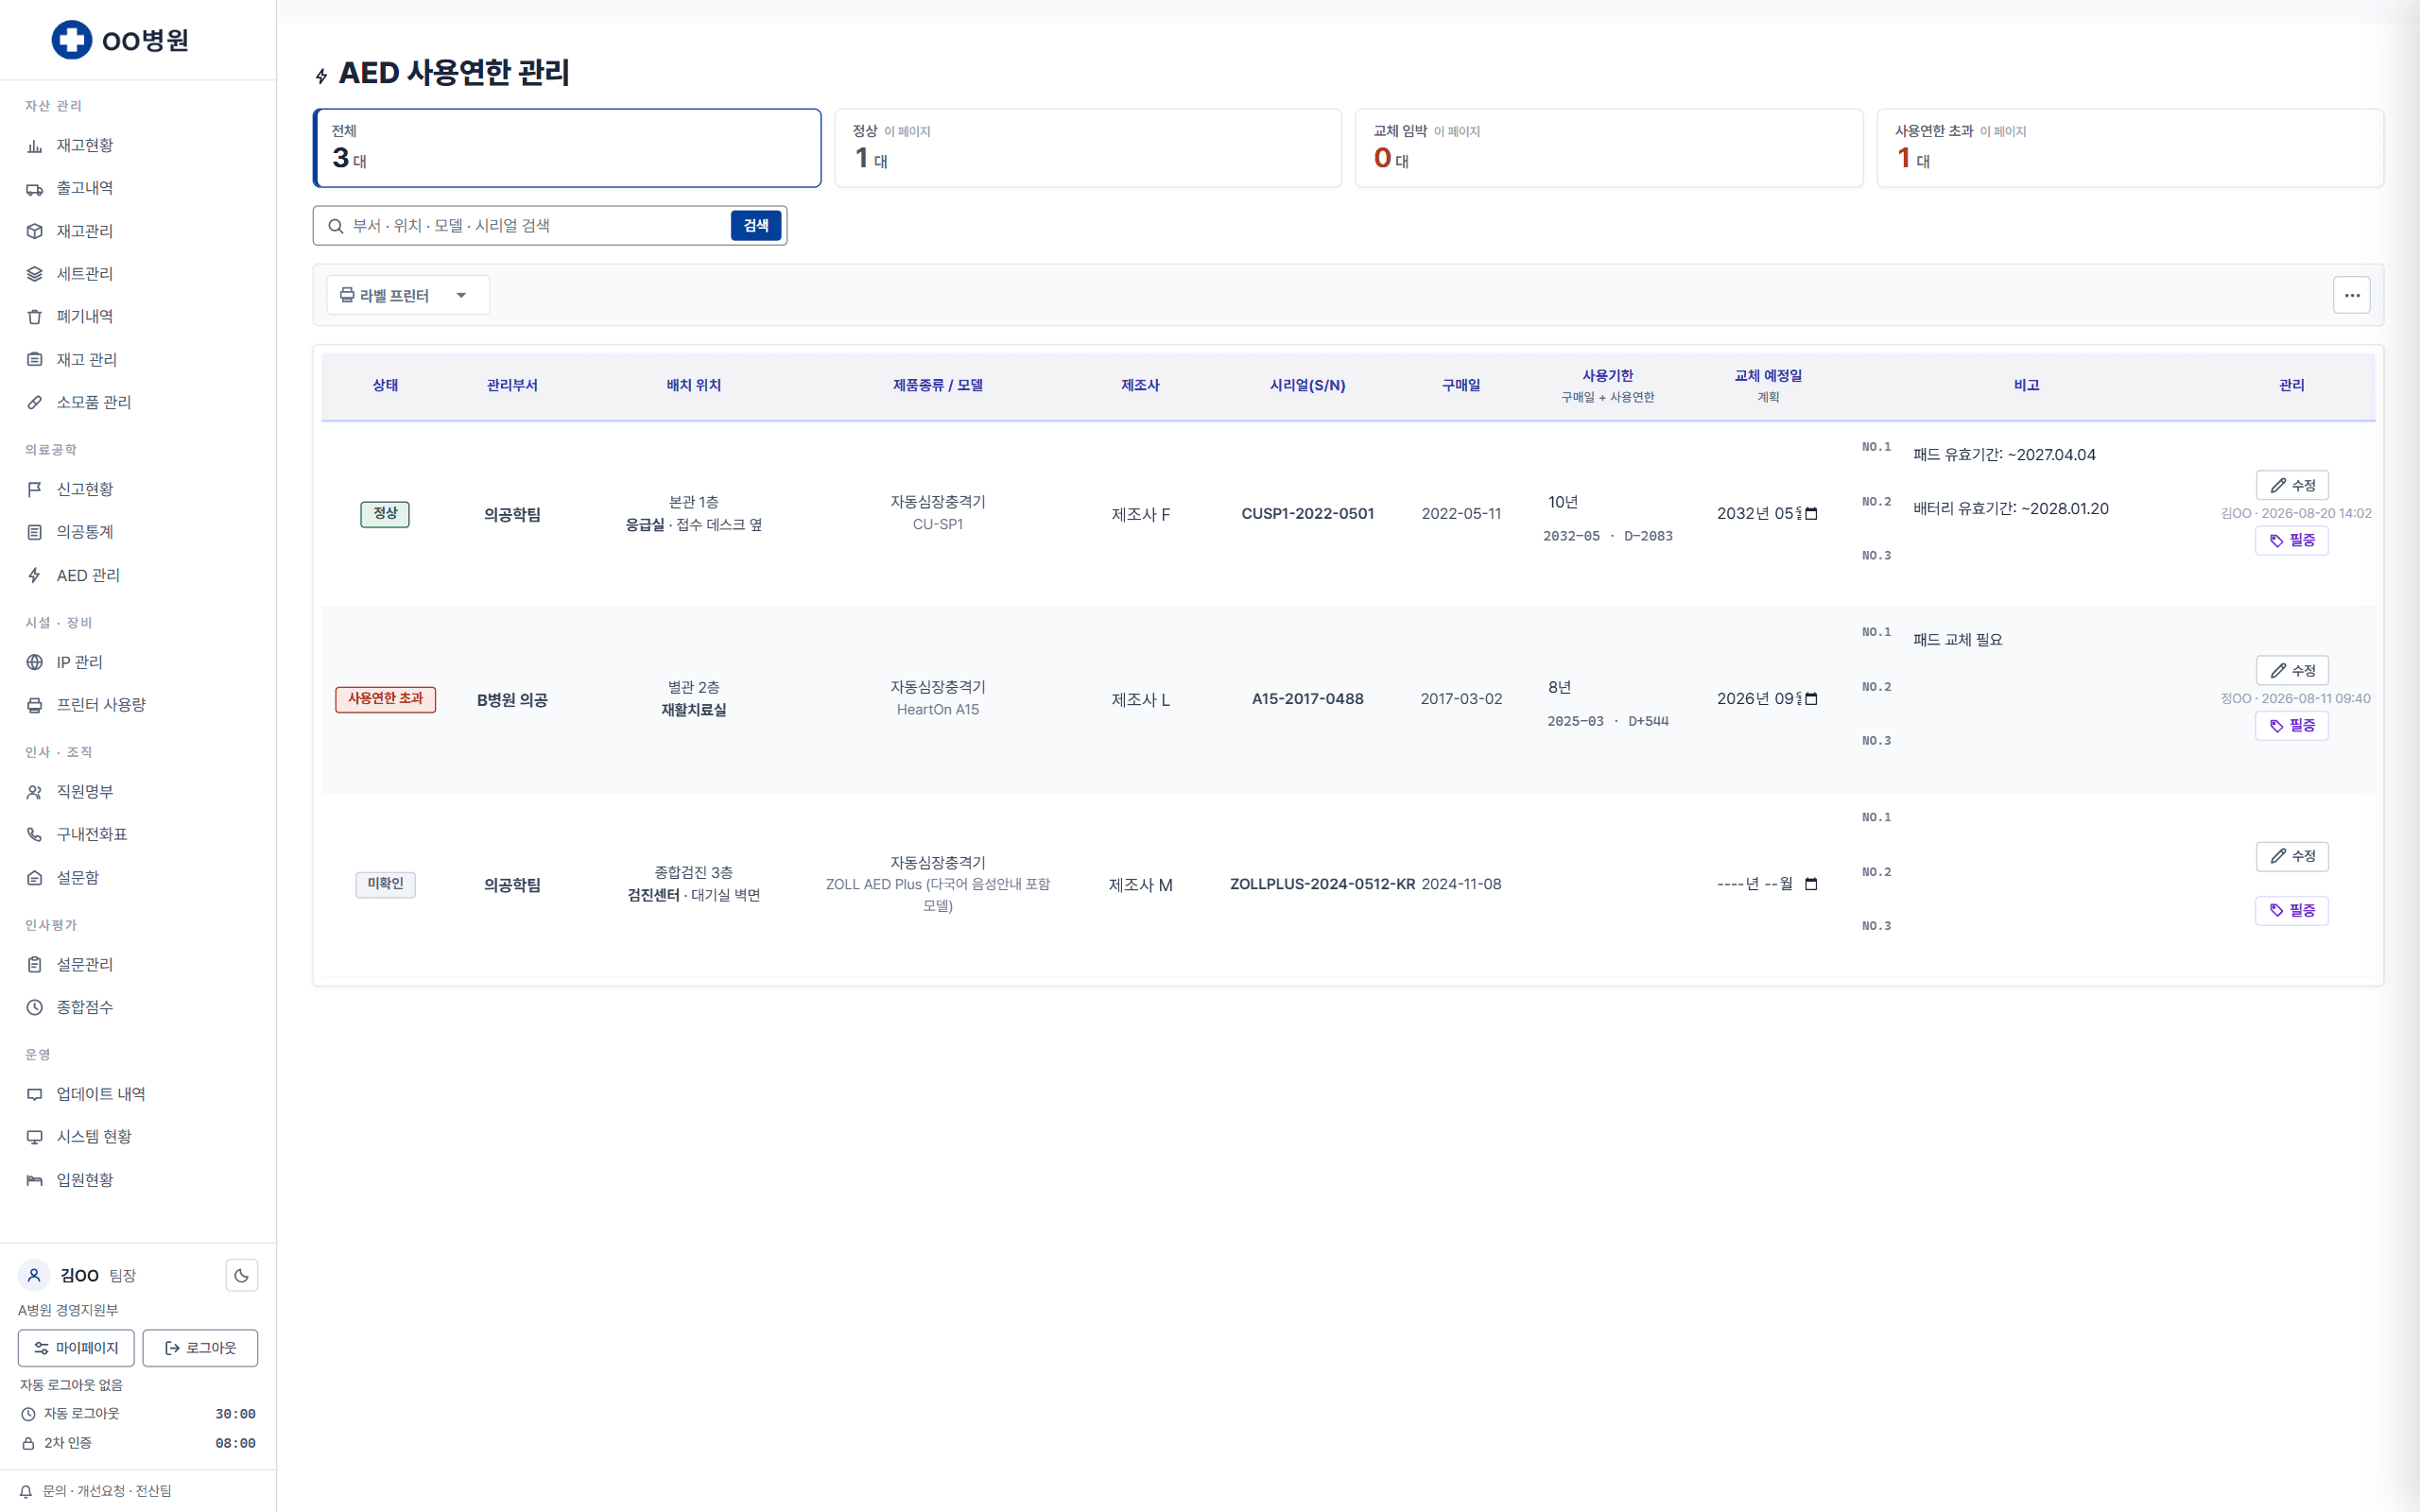This screenshot has width=2420, height=1512.
Task: Expand the 라벨 프린터 dropdown
Action: click(407, 295)
